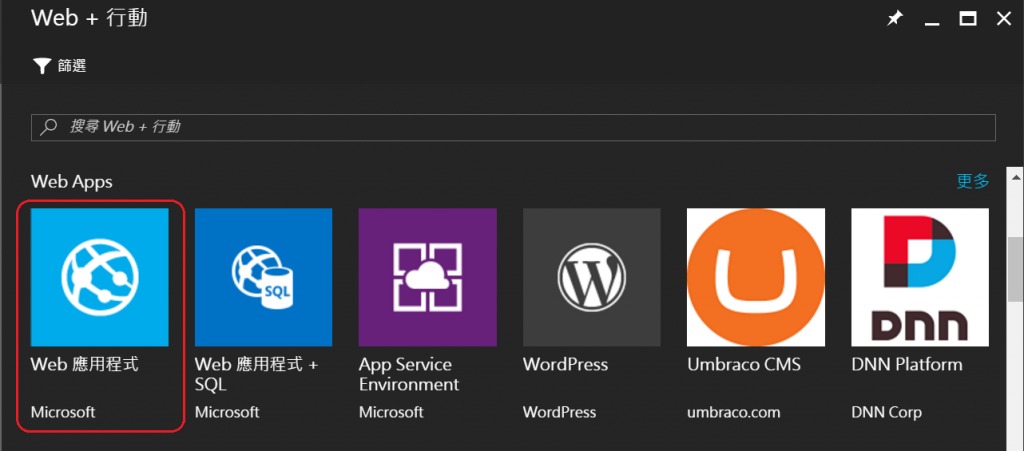Click the search magnifier icon
1024x451 pixels.
pos(49,127)
